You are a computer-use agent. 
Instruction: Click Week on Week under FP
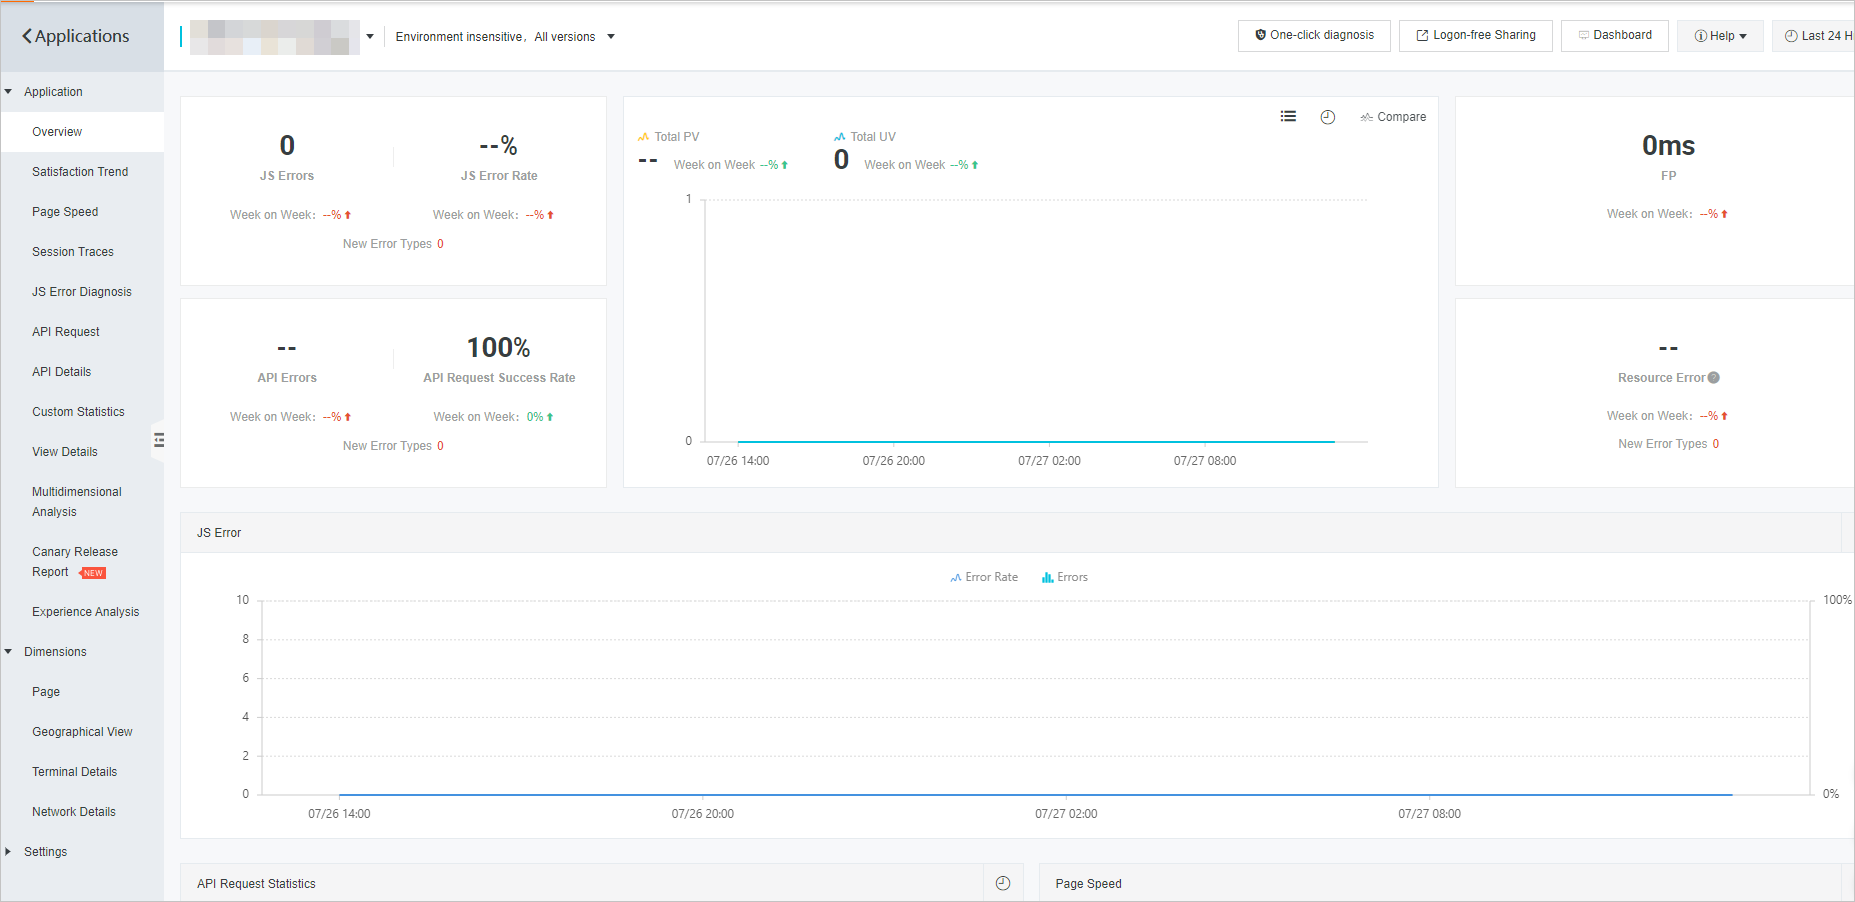1668,214
